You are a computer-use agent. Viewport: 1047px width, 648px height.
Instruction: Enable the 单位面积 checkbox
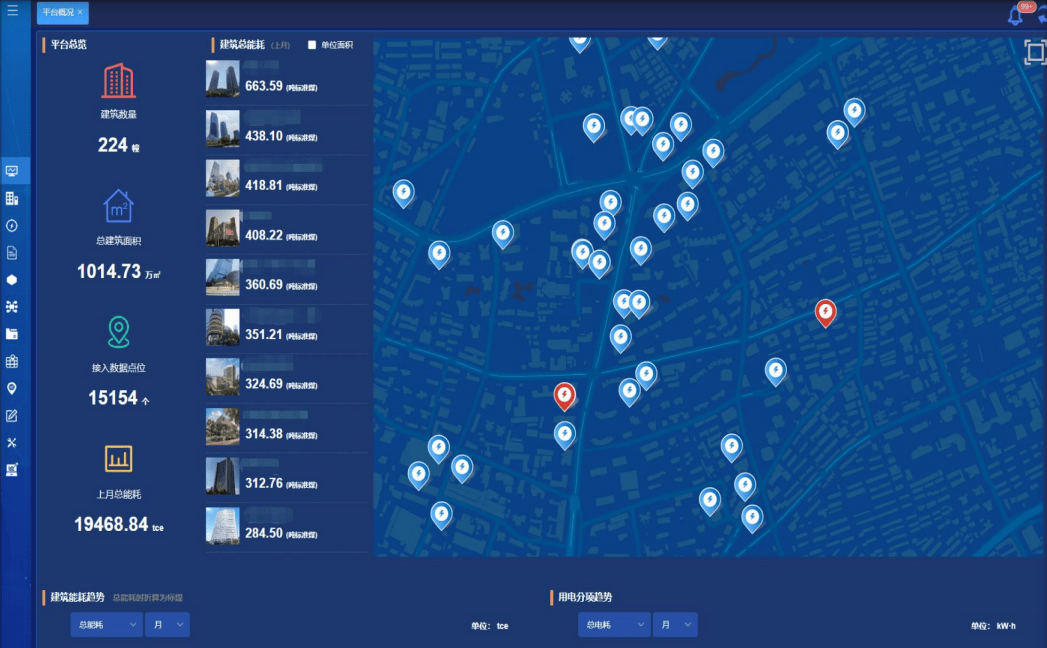coord(312,45)
